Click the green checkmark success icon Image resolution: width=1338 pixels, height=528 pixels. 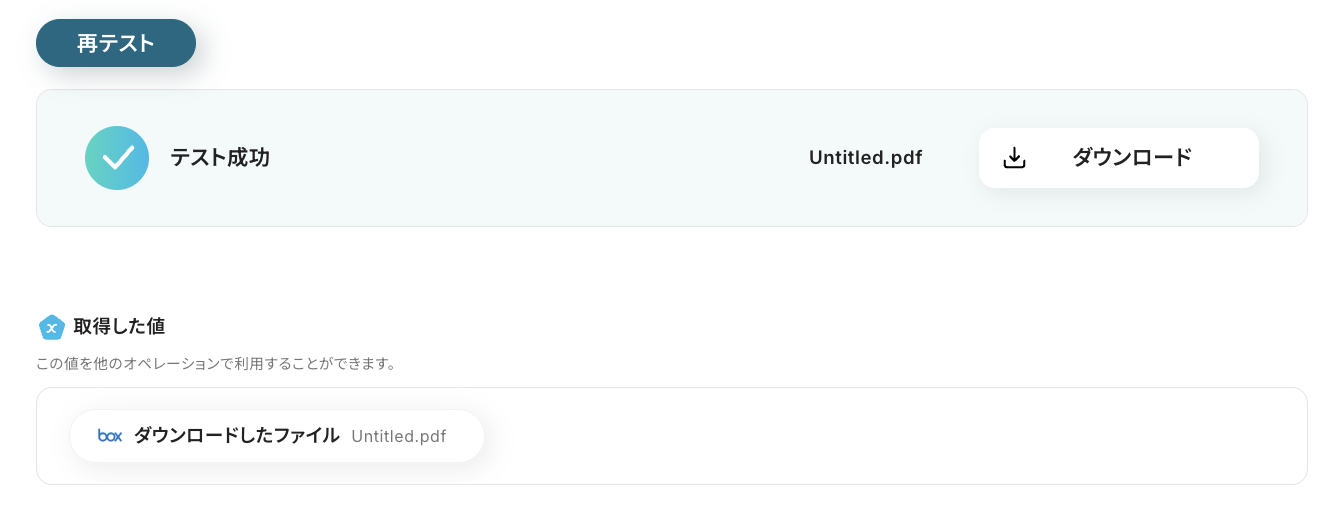point(117,158)
